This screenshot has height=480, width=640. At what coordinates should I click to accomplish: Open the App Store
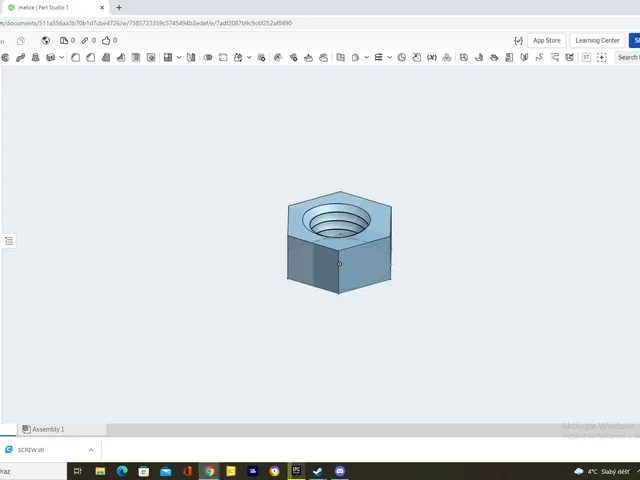pos(547,40)
